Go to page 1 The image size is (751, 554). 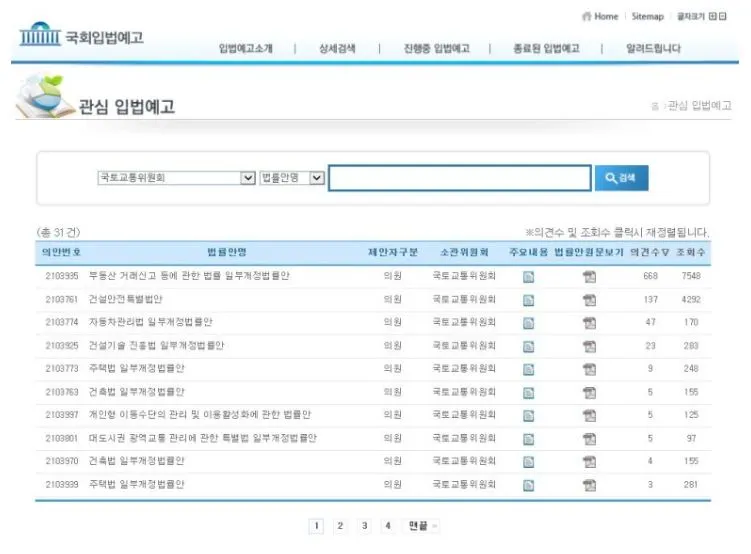[316, 526]
